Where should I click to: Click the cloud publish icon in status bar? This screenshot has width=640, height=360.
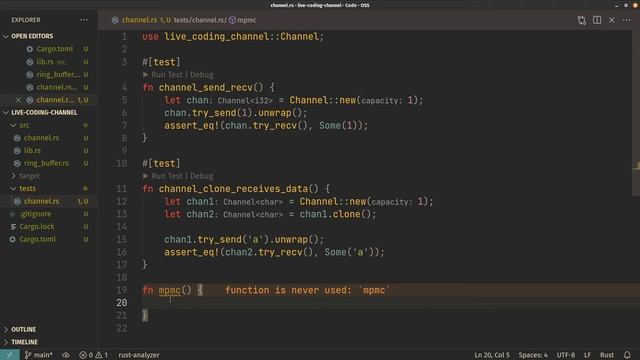[x=66, y=355]
